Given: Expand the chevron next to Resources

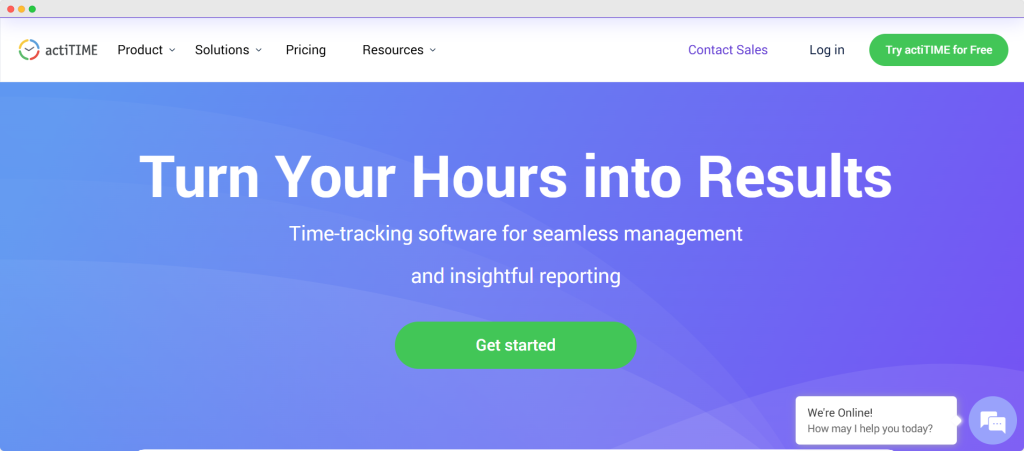Looking at the screenshot, I should [432, 50].
